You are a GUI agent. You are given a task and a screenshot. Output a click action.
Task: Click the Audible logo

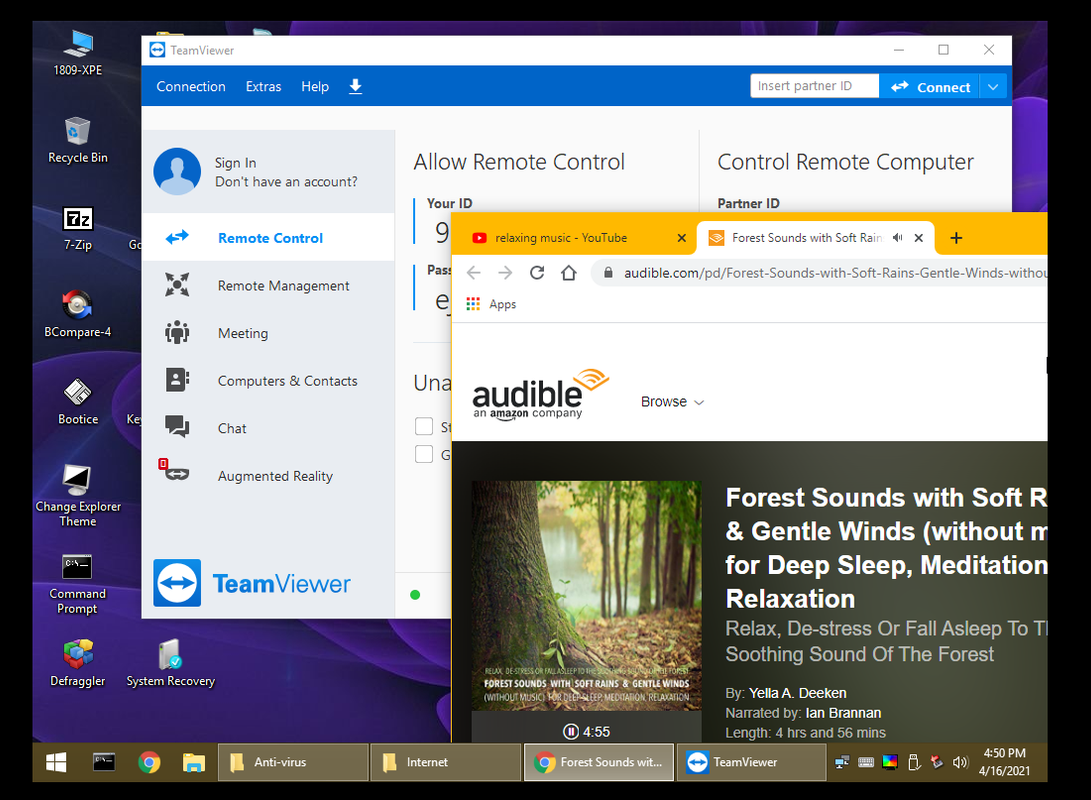point(541,394)
